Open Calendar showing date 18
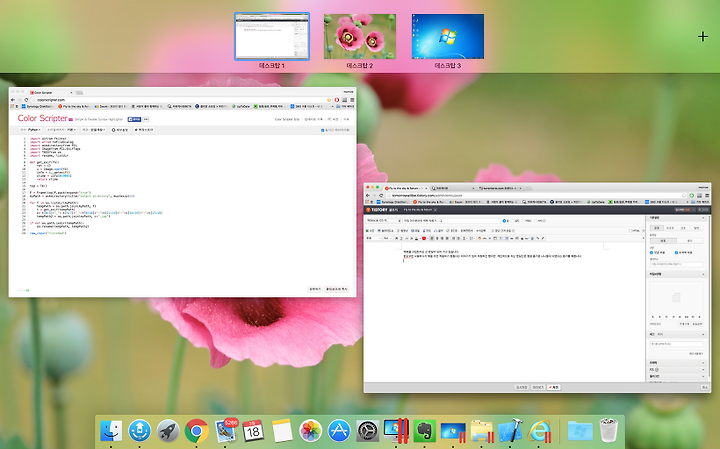The width and height of the screenshot is (720, 449). pos(253,431)
